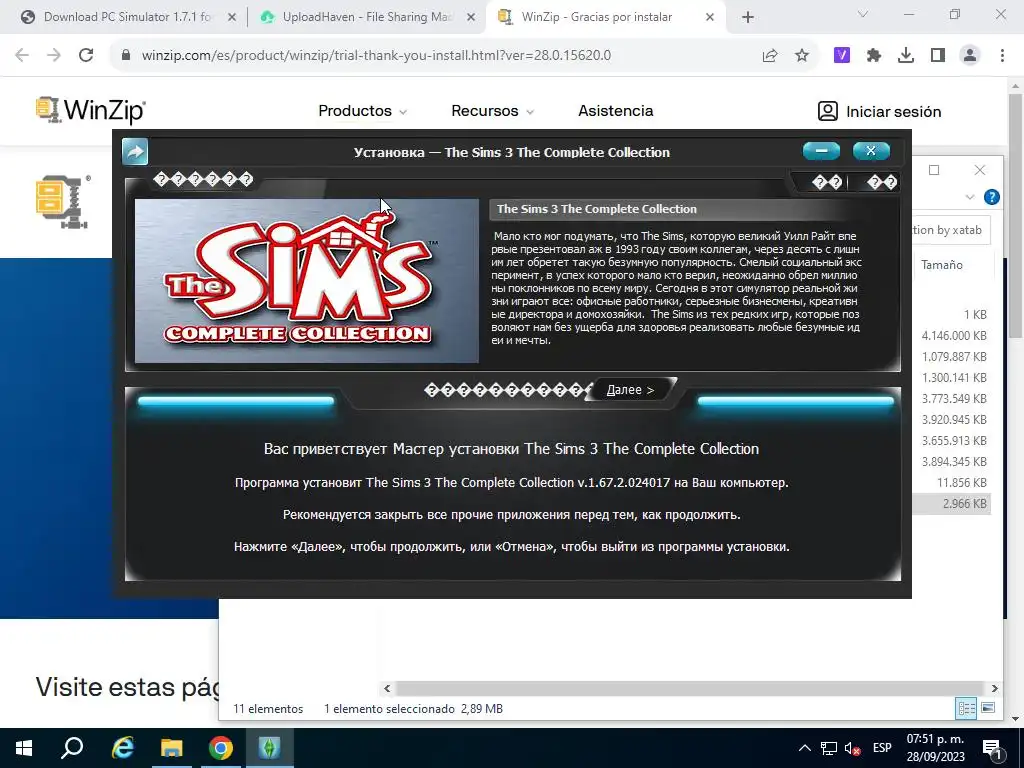This screenshot has width=1024, height=768.
Task: Select the 4.146.000 KB file row
Action: (x=952, y=336)
